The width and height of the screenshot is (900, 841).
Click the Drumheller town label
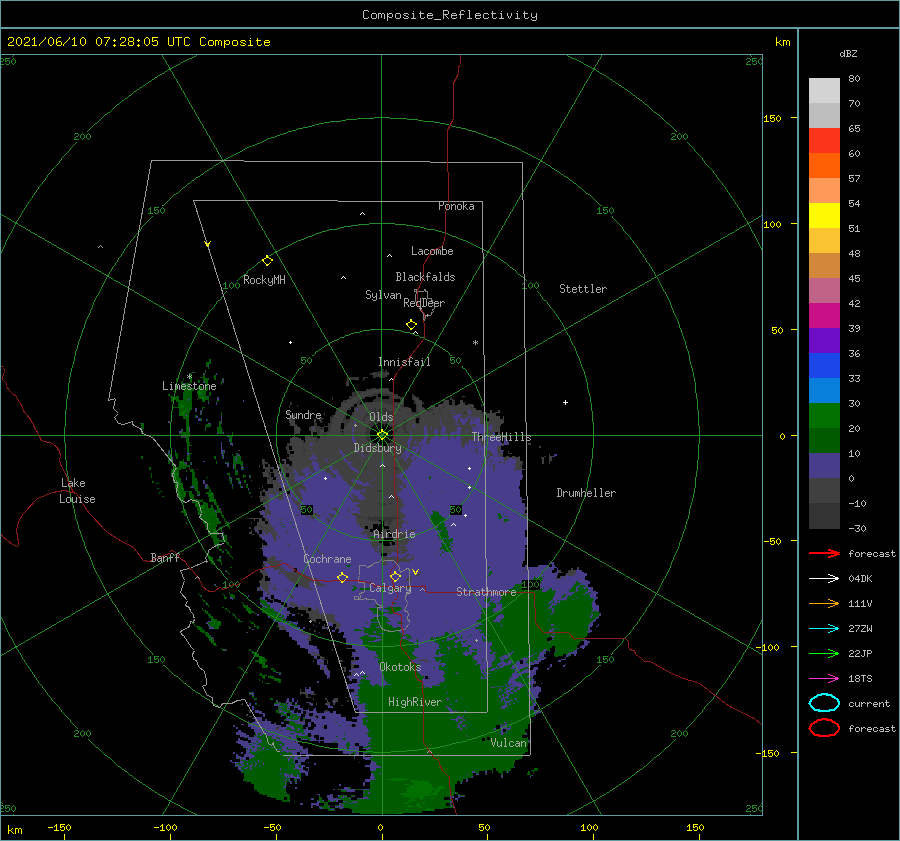click(586, 493)
